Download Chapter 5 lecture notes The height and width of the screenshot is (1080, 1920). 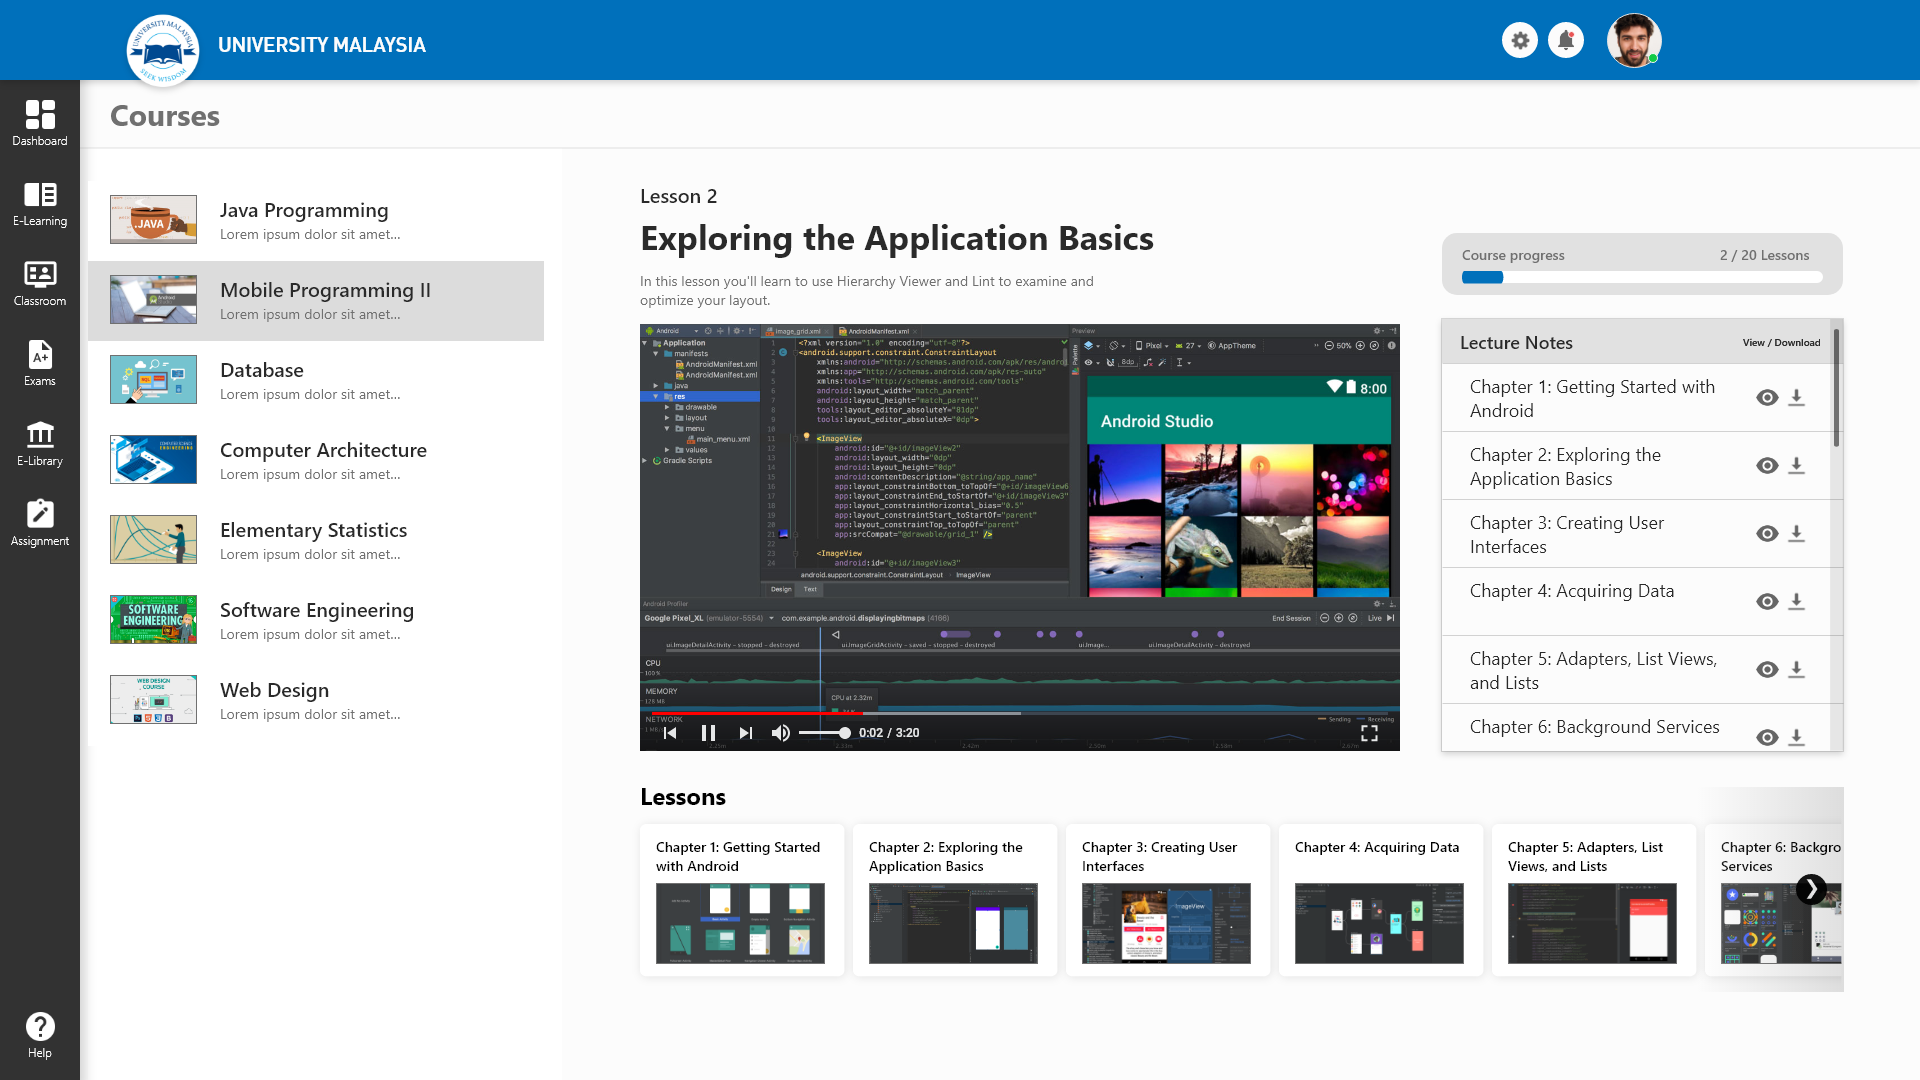pyautogui.click(x=1796, y=670)
